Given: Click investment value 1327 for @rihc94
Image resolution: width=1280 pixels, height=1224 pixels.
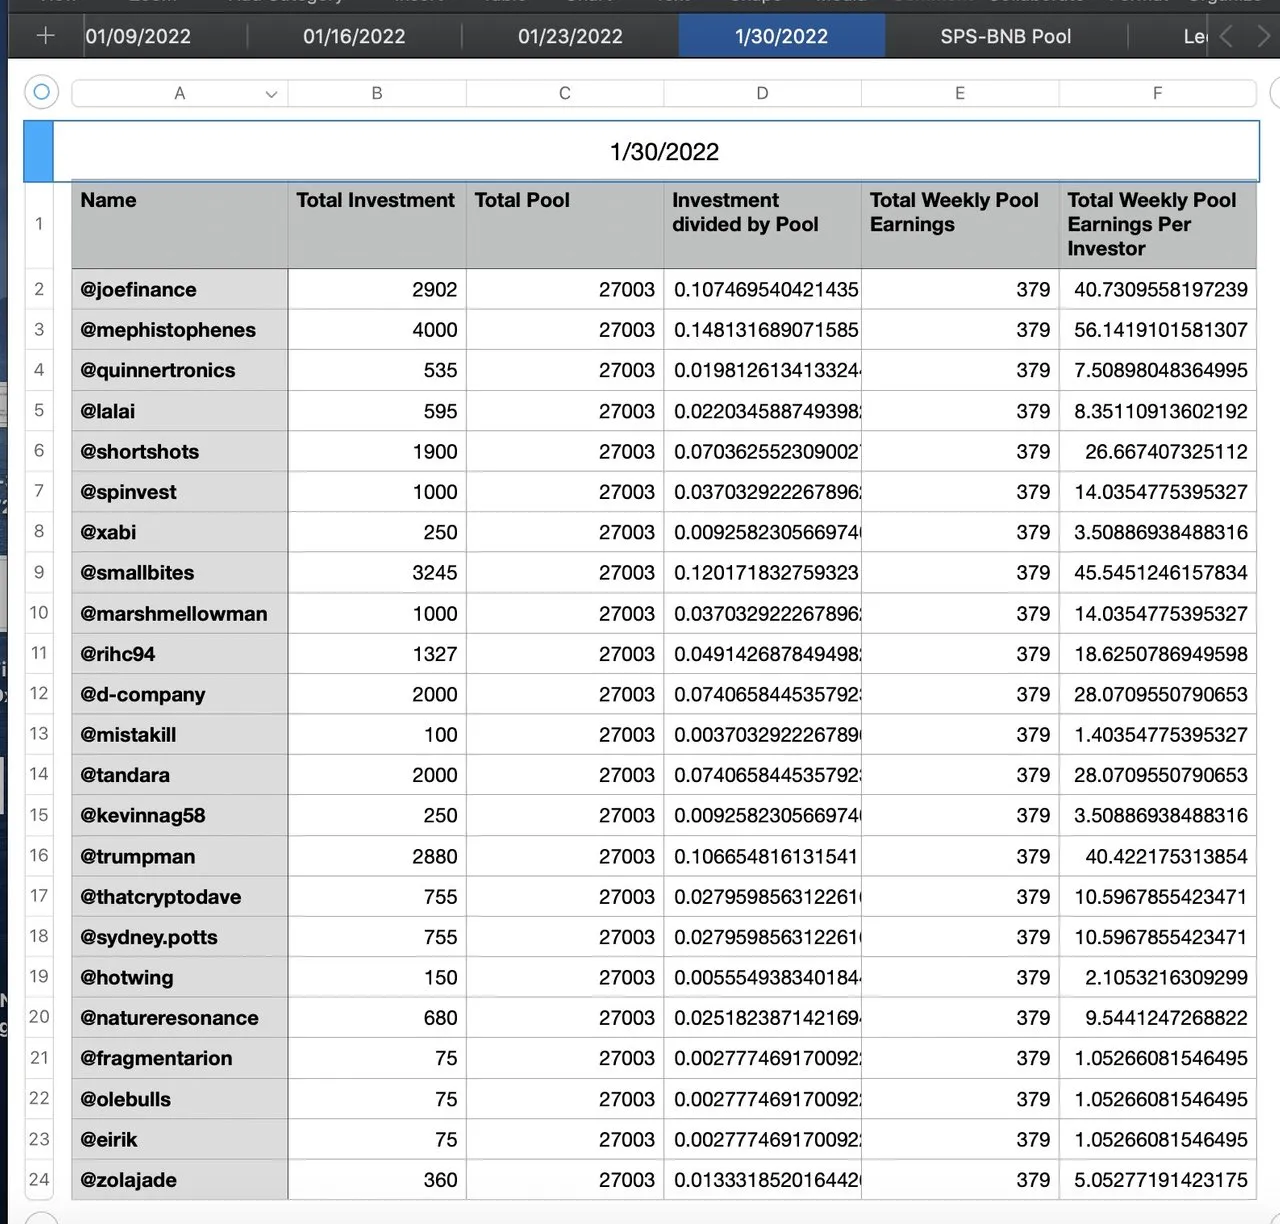Looking at the screenshot, I should (377, 654).
